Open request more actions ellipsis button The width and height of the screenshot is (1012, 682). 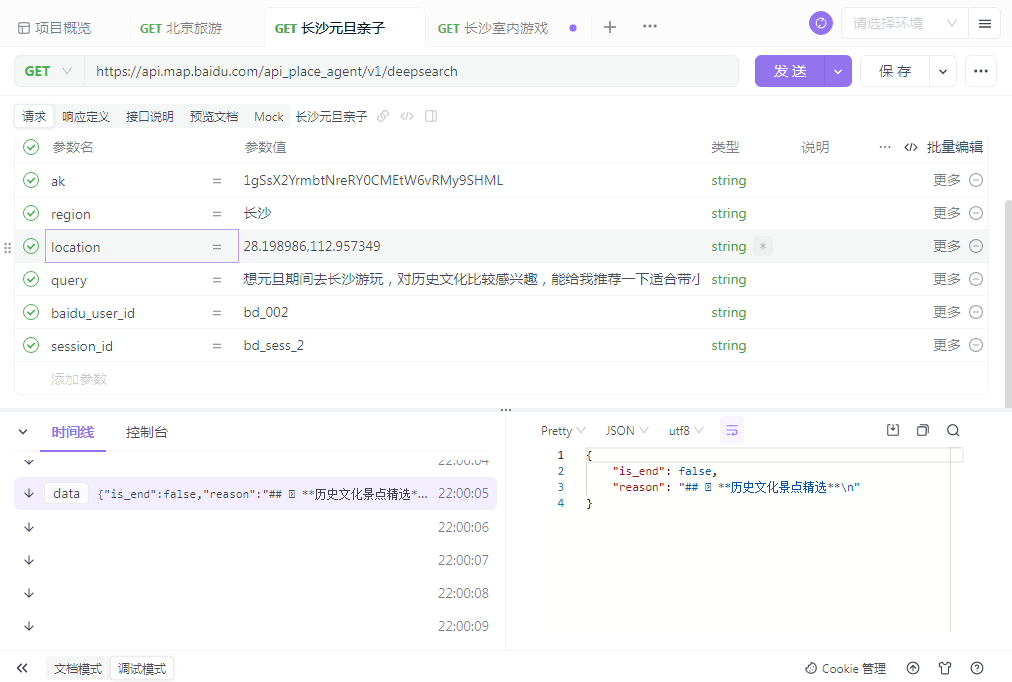coord(980,71)
